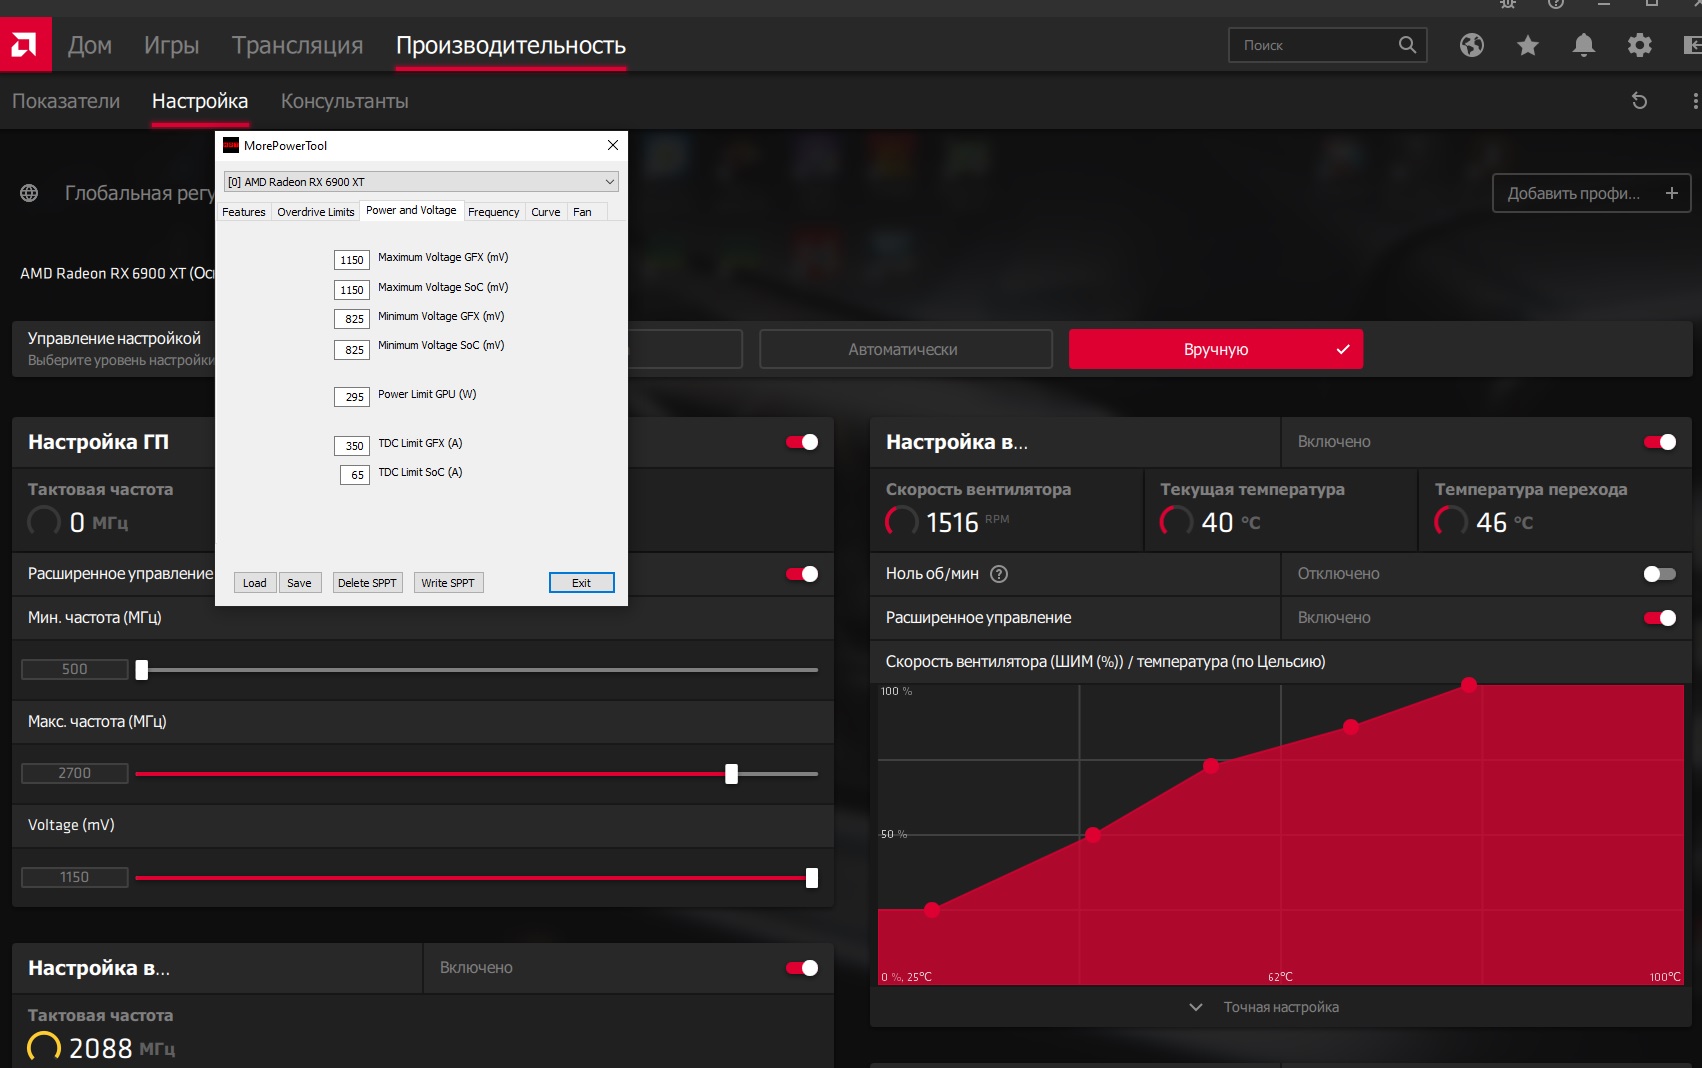Open the Overdrive Limits tab

pyautogui.click(x=316, y=212)
